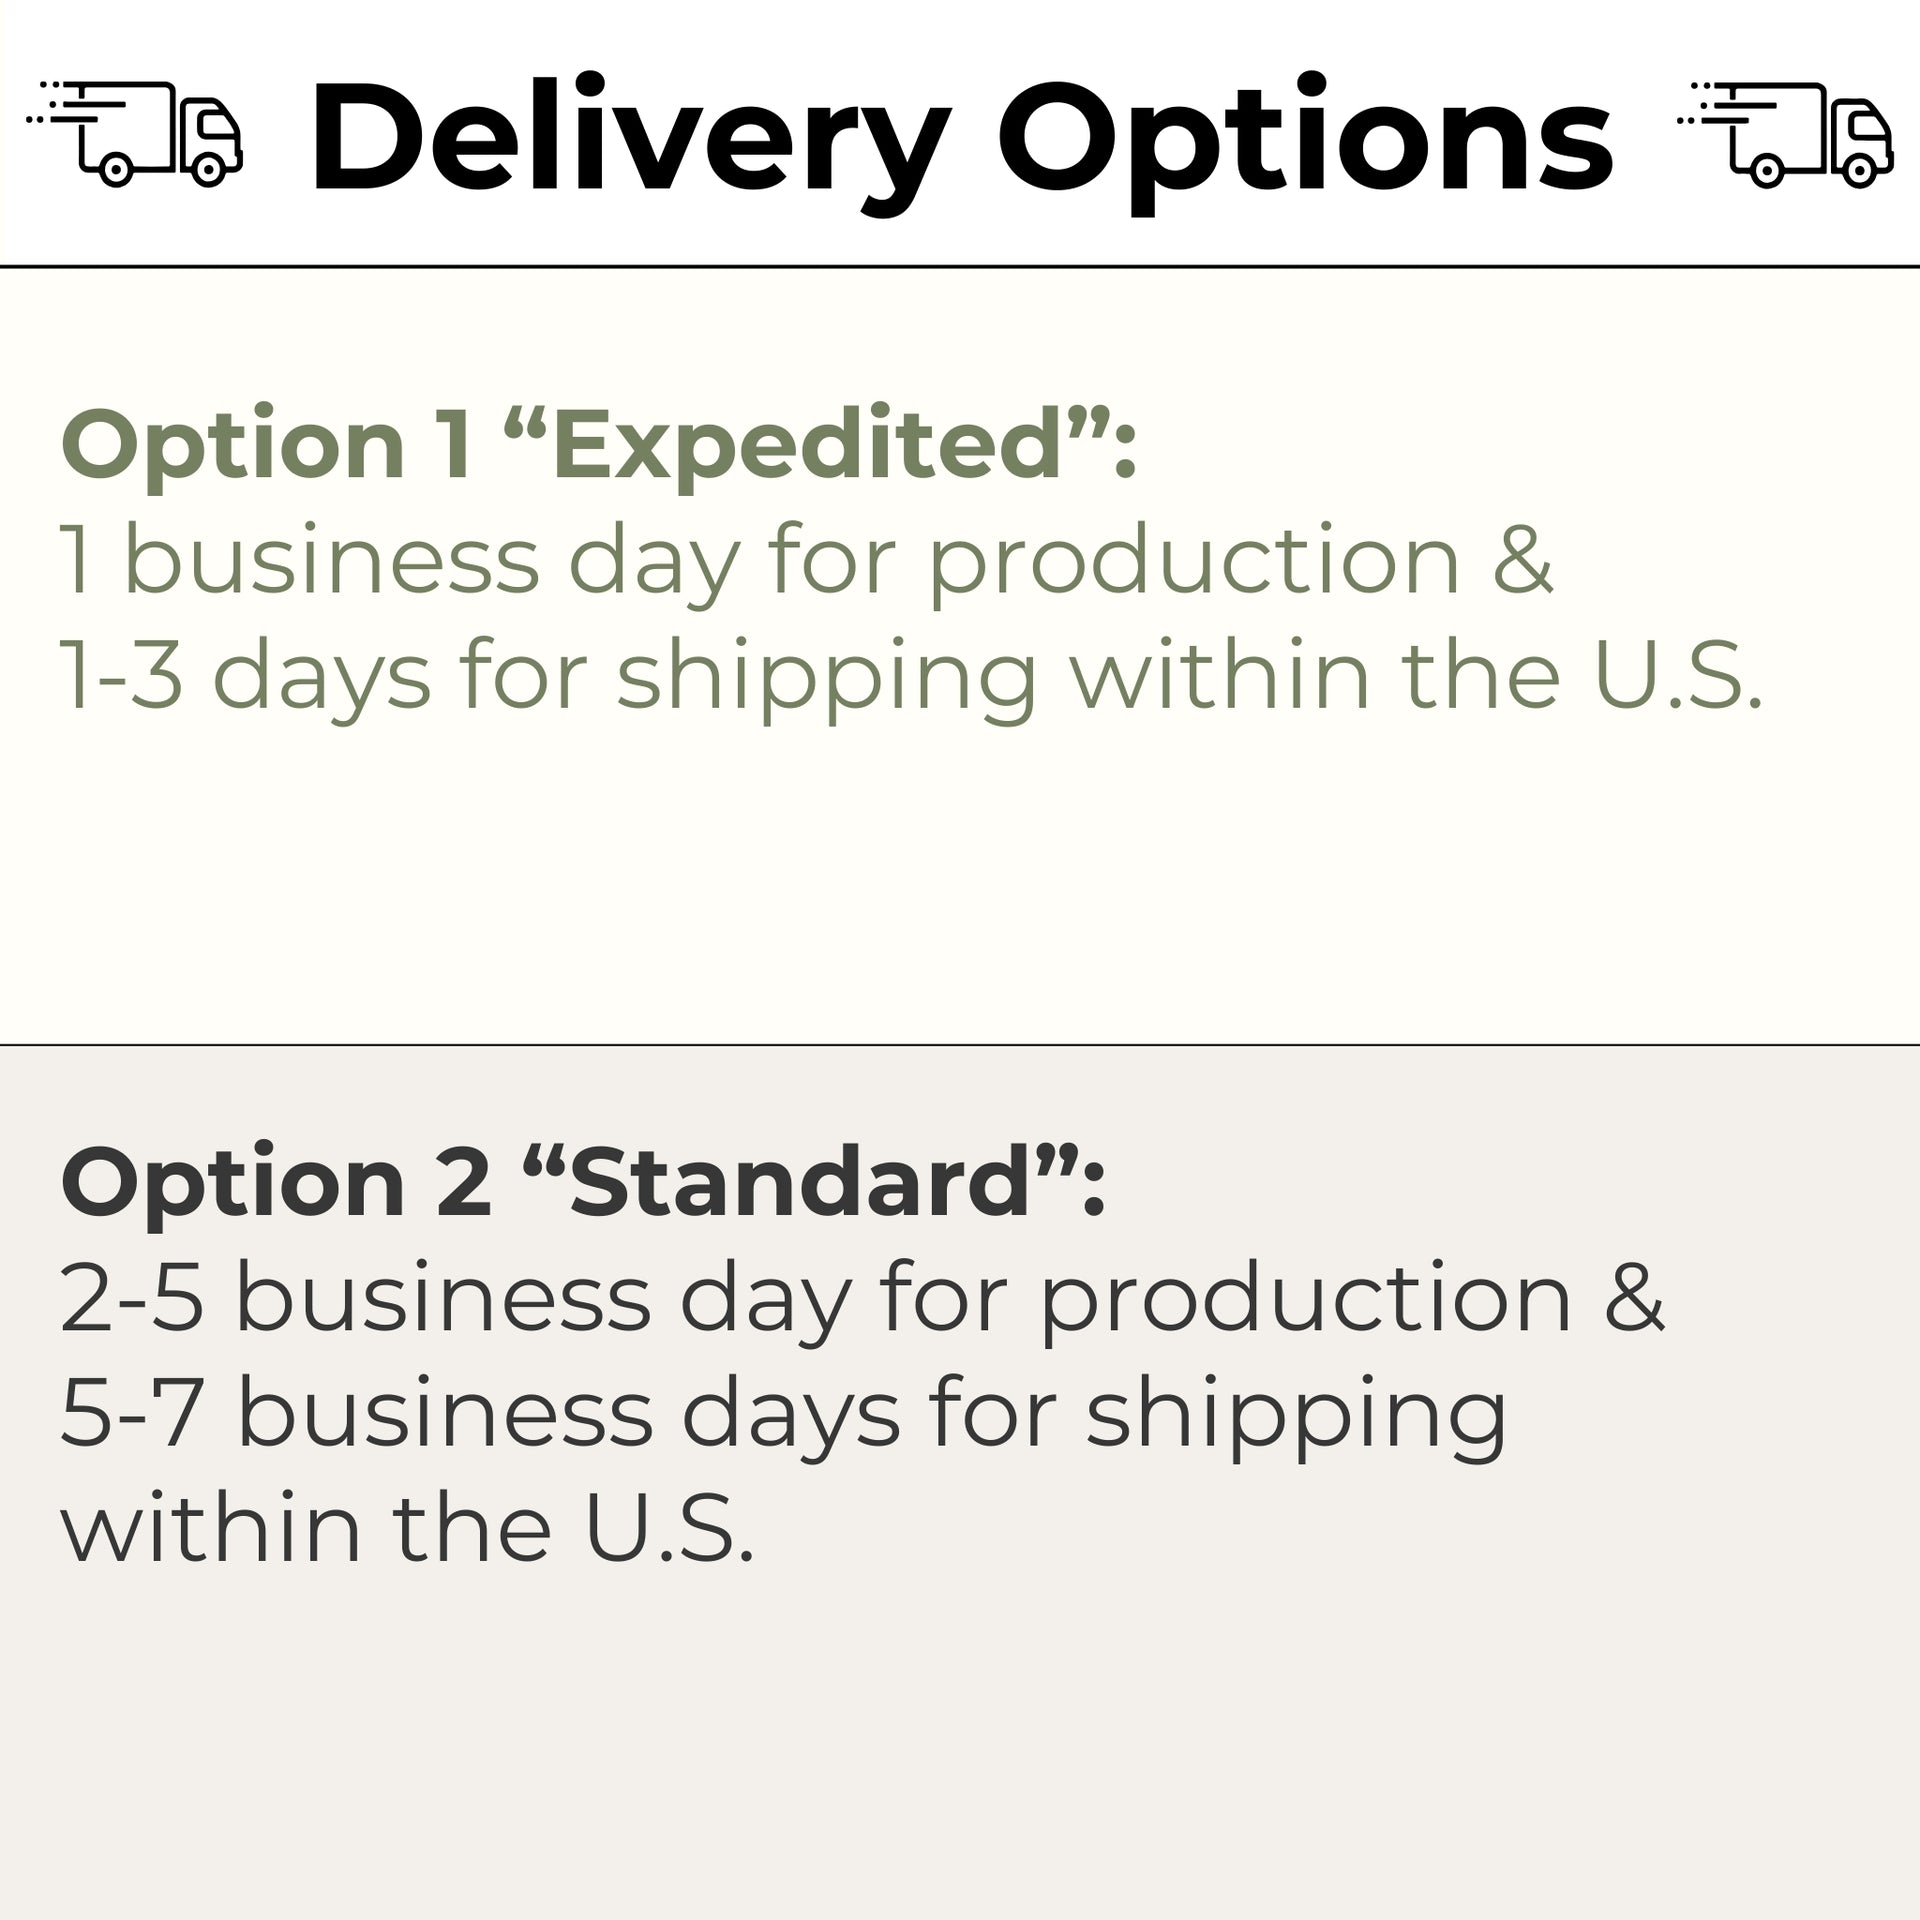This screenshot has width=1920, height=1920.
Task: Select the Option 2 "Standard" heading
Action: tap(583, 1182)
